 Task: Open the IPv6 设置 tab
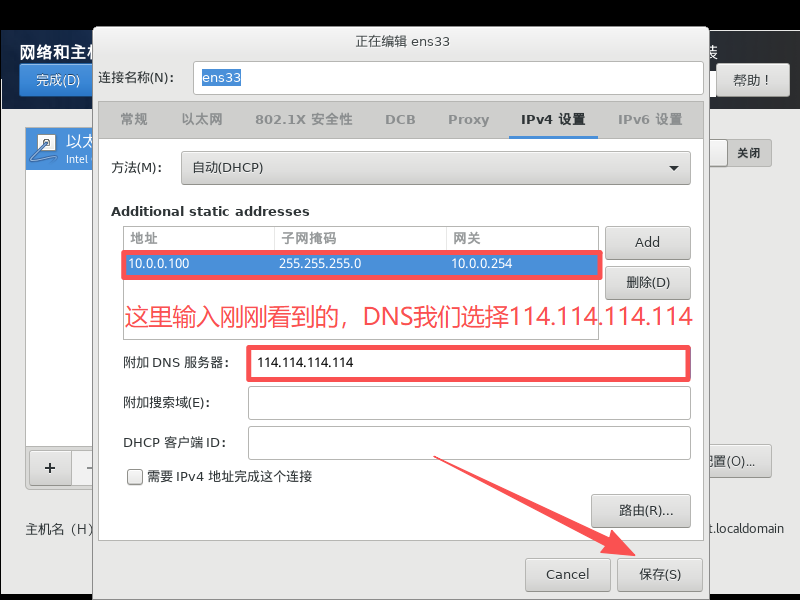tap(650, 119)
